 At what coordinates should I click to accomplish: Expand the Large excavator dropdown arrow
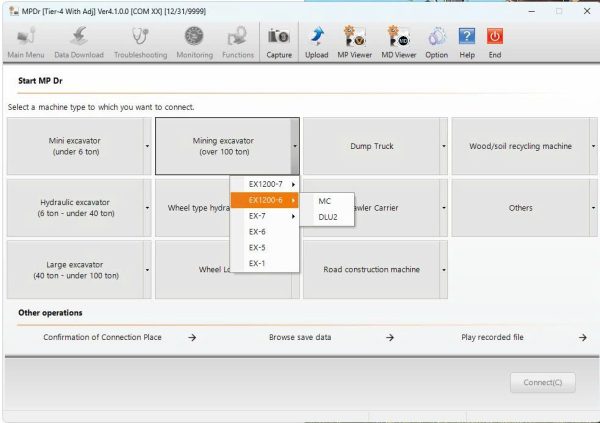click(147, 270)
